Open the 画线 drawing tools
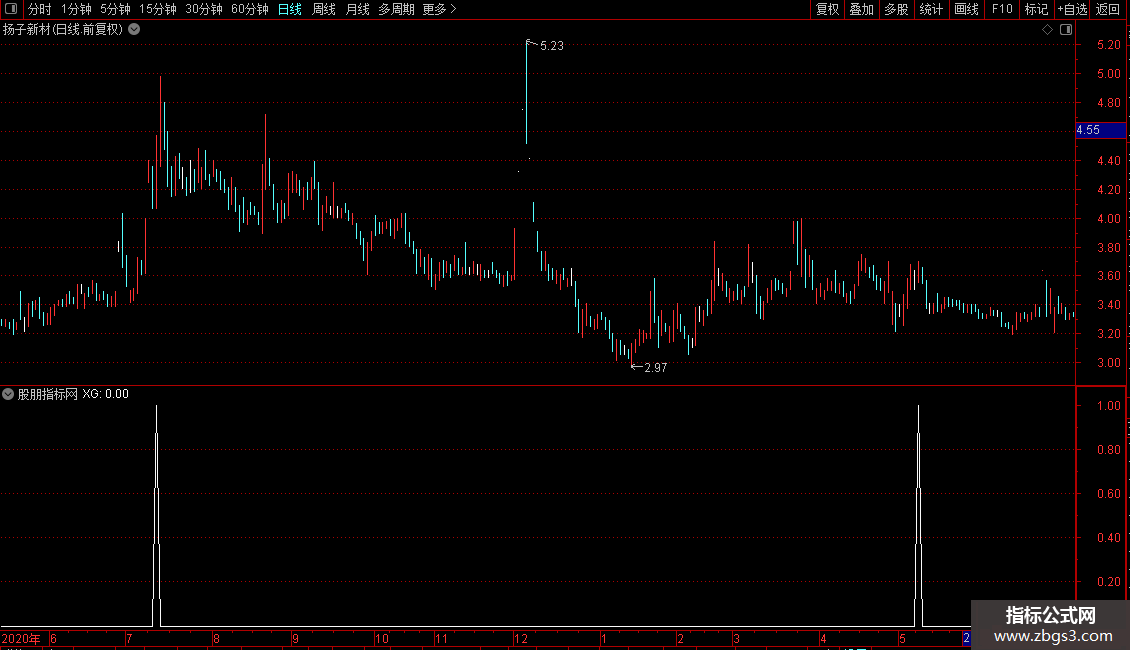The width and height of the screenshot is (1130, 650). (966, 9)
